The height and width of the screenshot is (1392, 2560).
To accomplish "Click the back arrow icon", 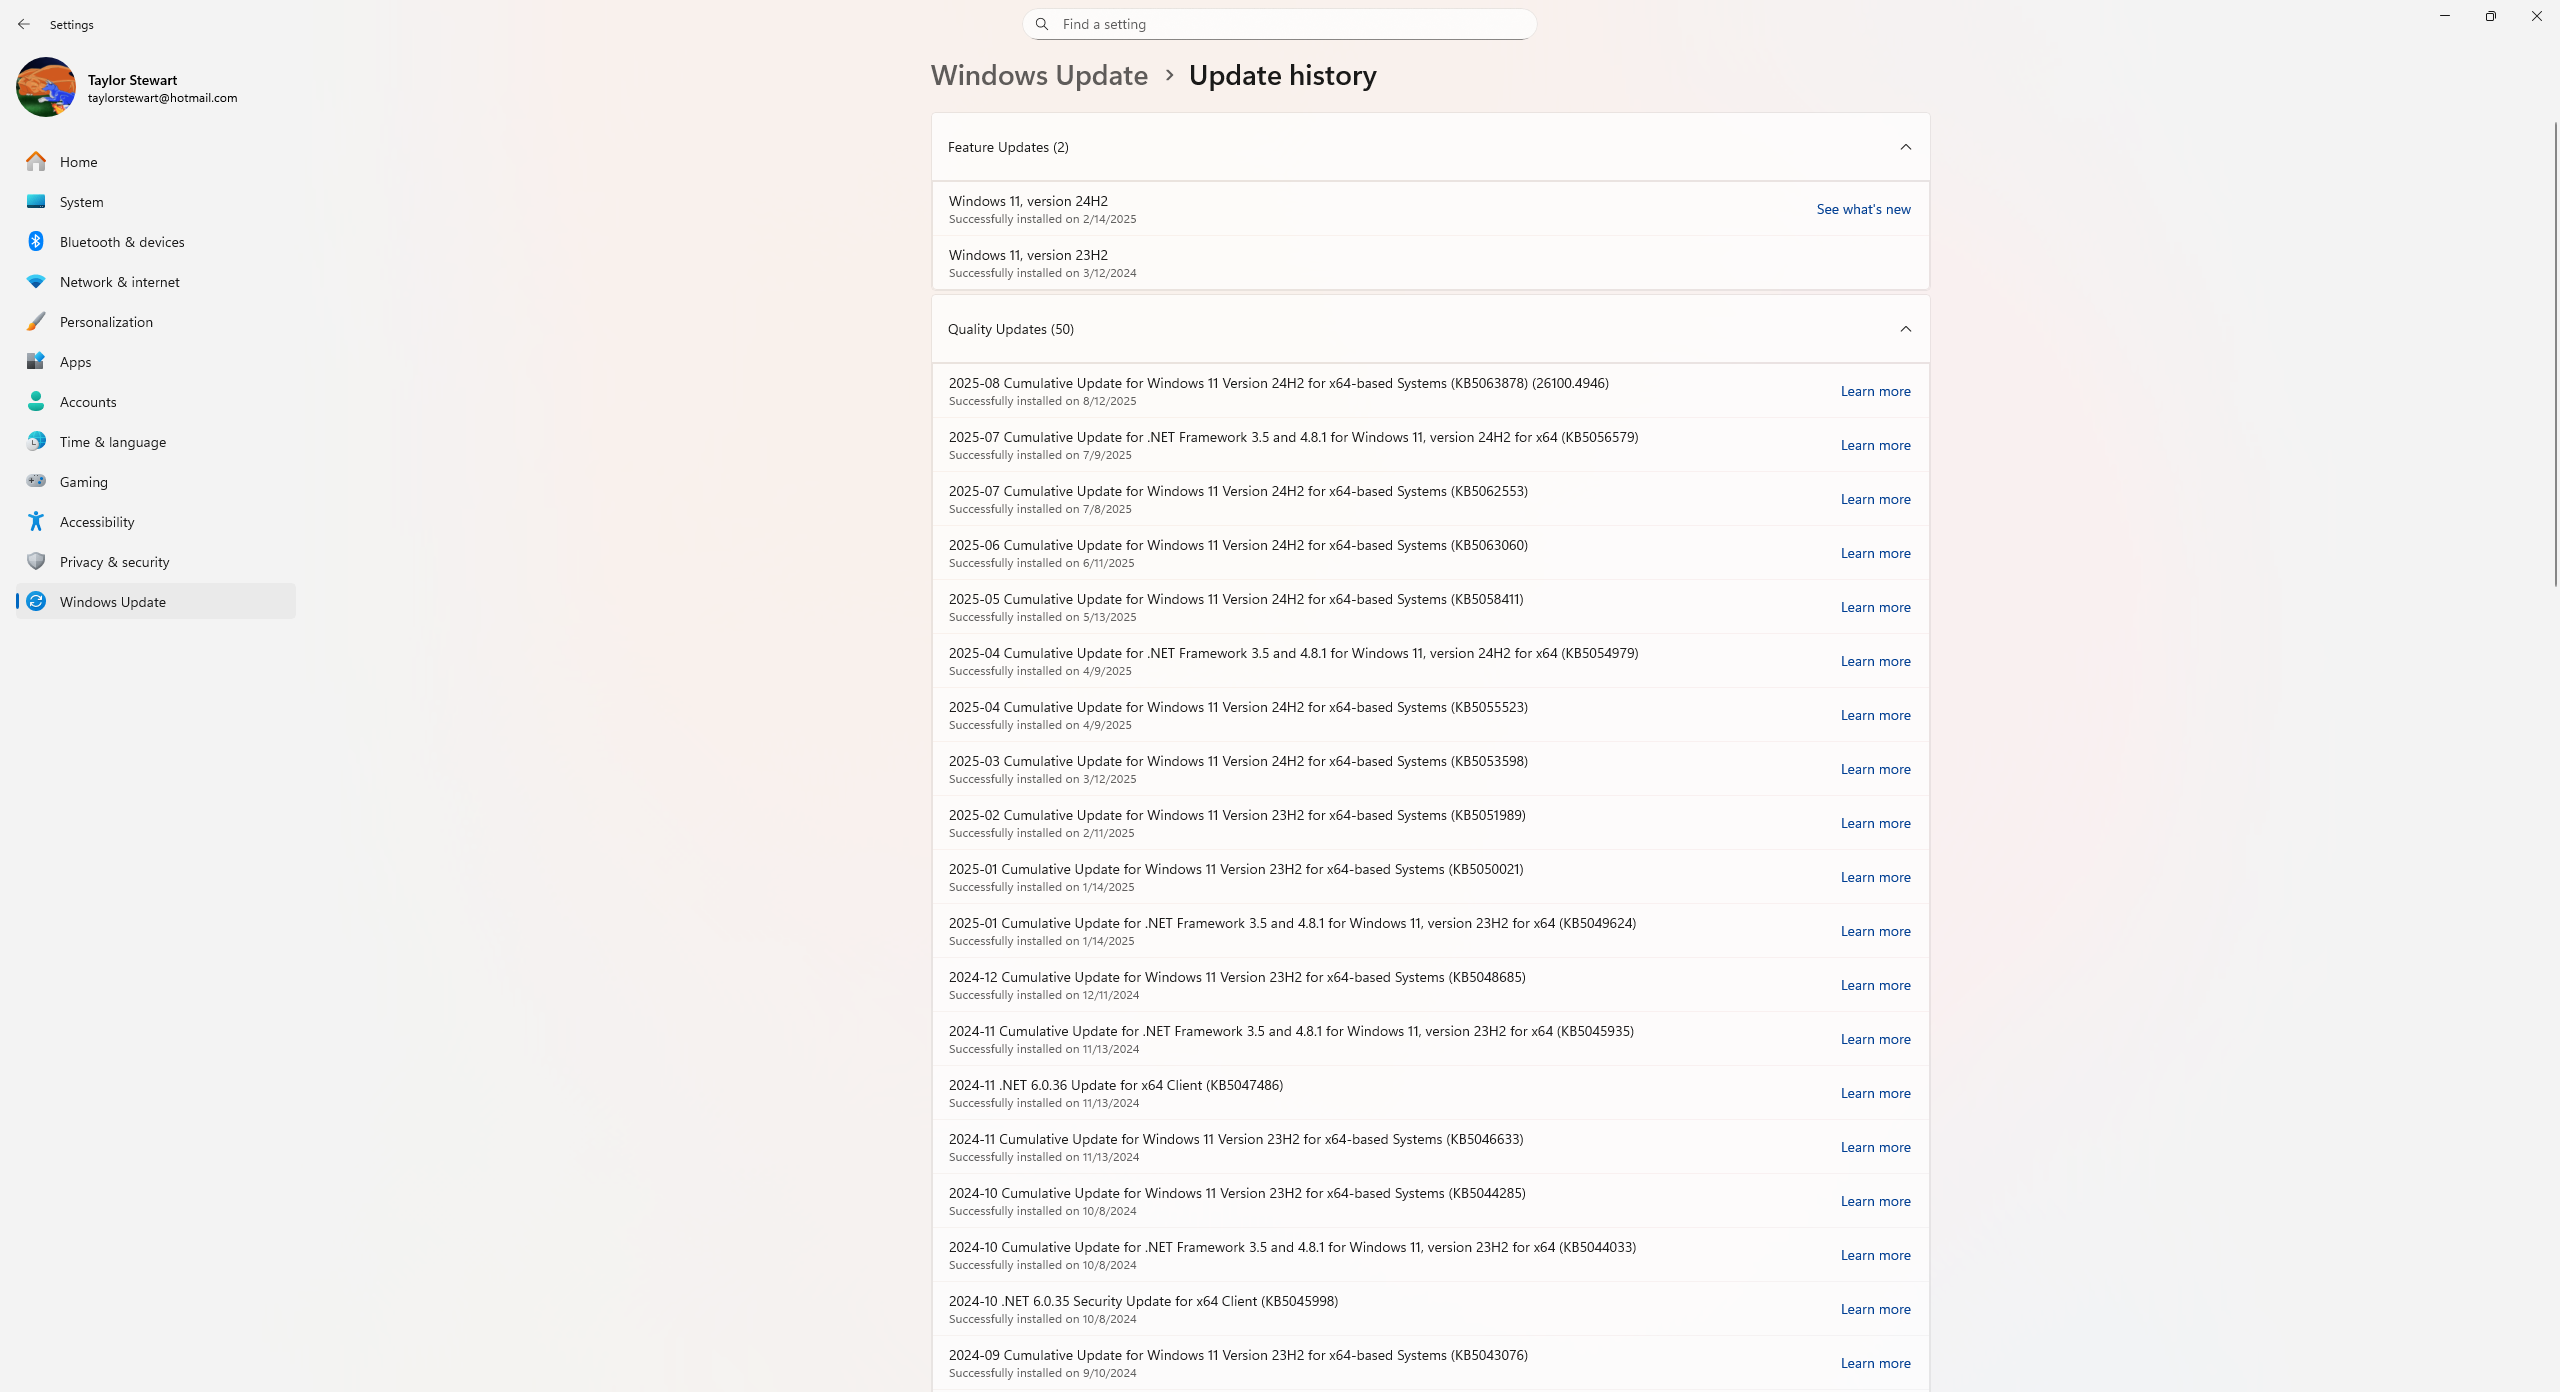I will pos(24,24).
